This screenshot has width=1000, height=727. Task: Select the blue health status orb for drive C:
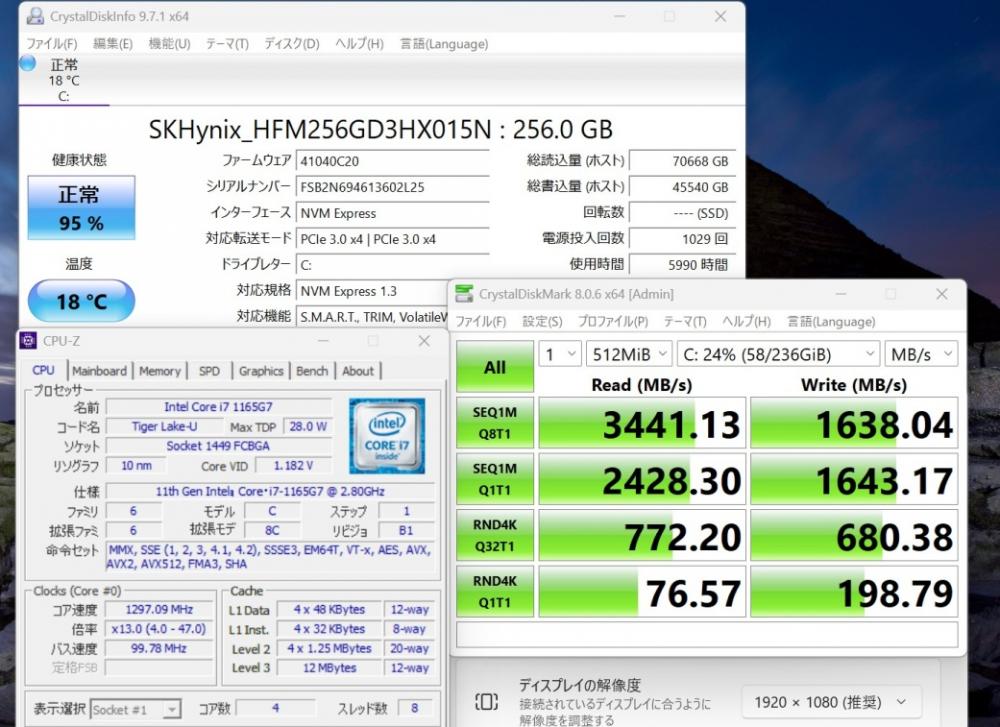click(x=27, y=63)
